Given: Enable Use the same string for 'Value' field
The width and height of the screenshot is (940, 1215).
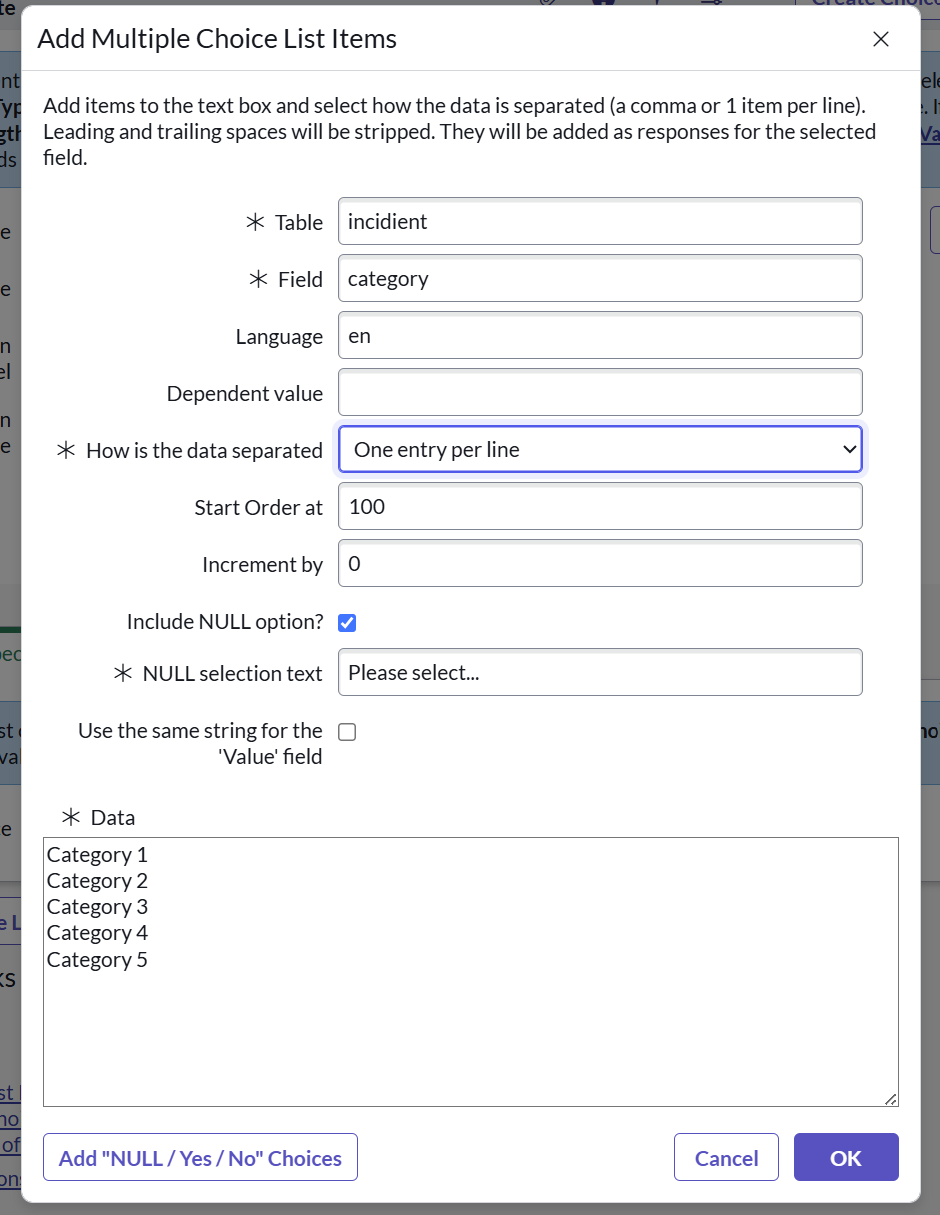Looking at the screenshot, I should point(347,731).
